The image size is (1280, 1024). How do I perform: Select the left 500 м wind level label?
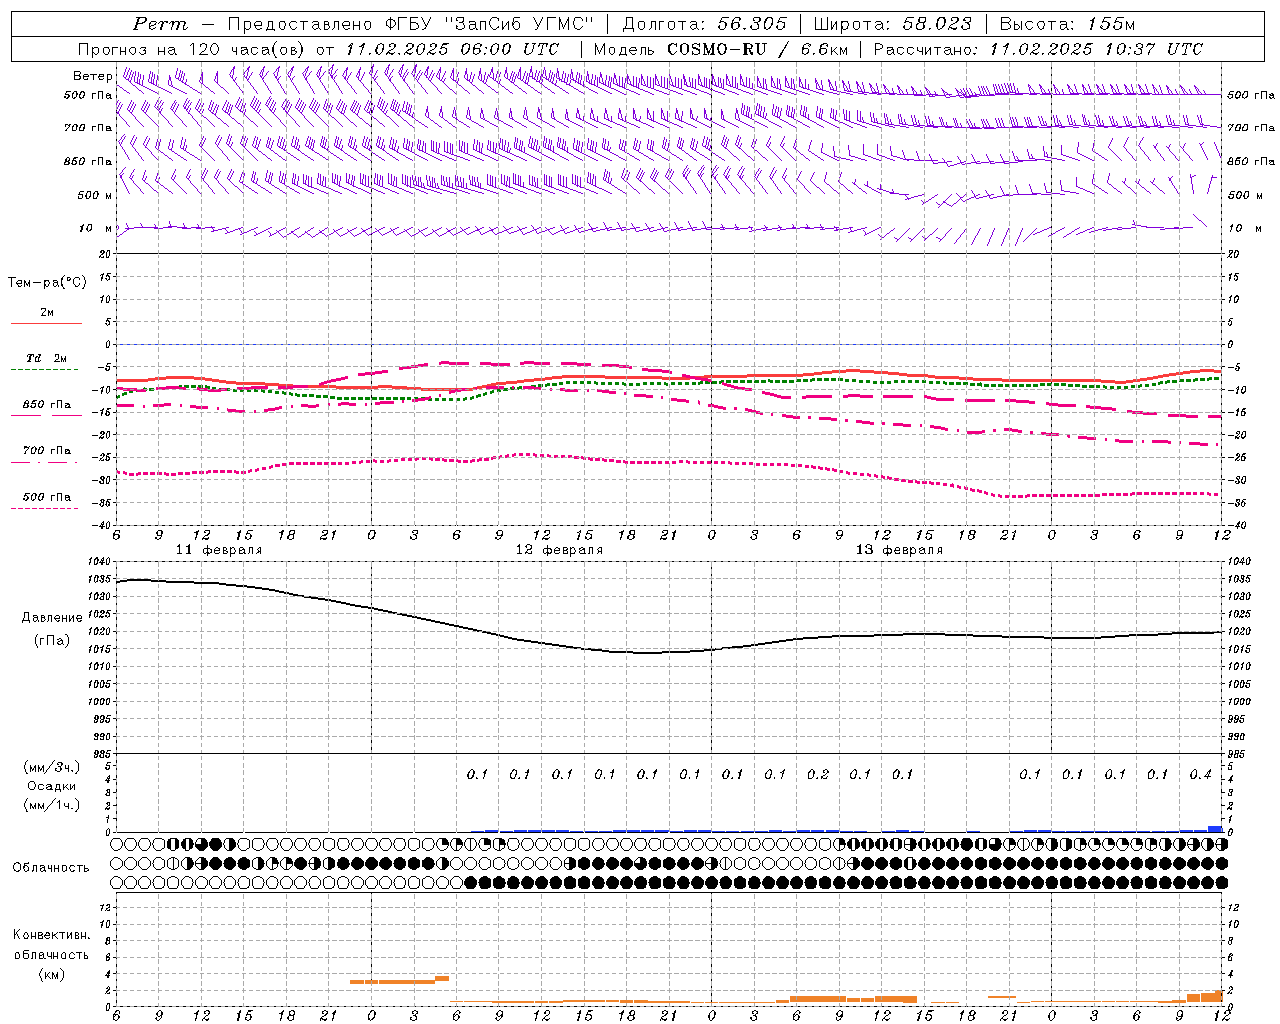95,195
